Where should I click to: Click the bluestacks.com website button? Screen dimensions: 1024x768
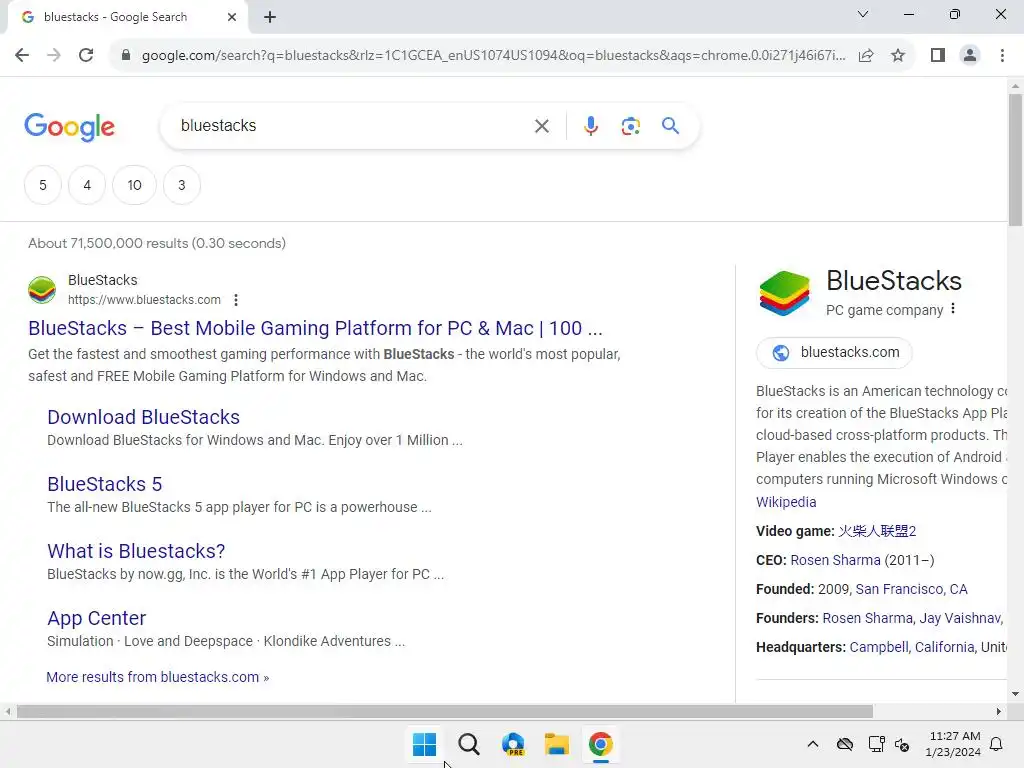[834, 353]
